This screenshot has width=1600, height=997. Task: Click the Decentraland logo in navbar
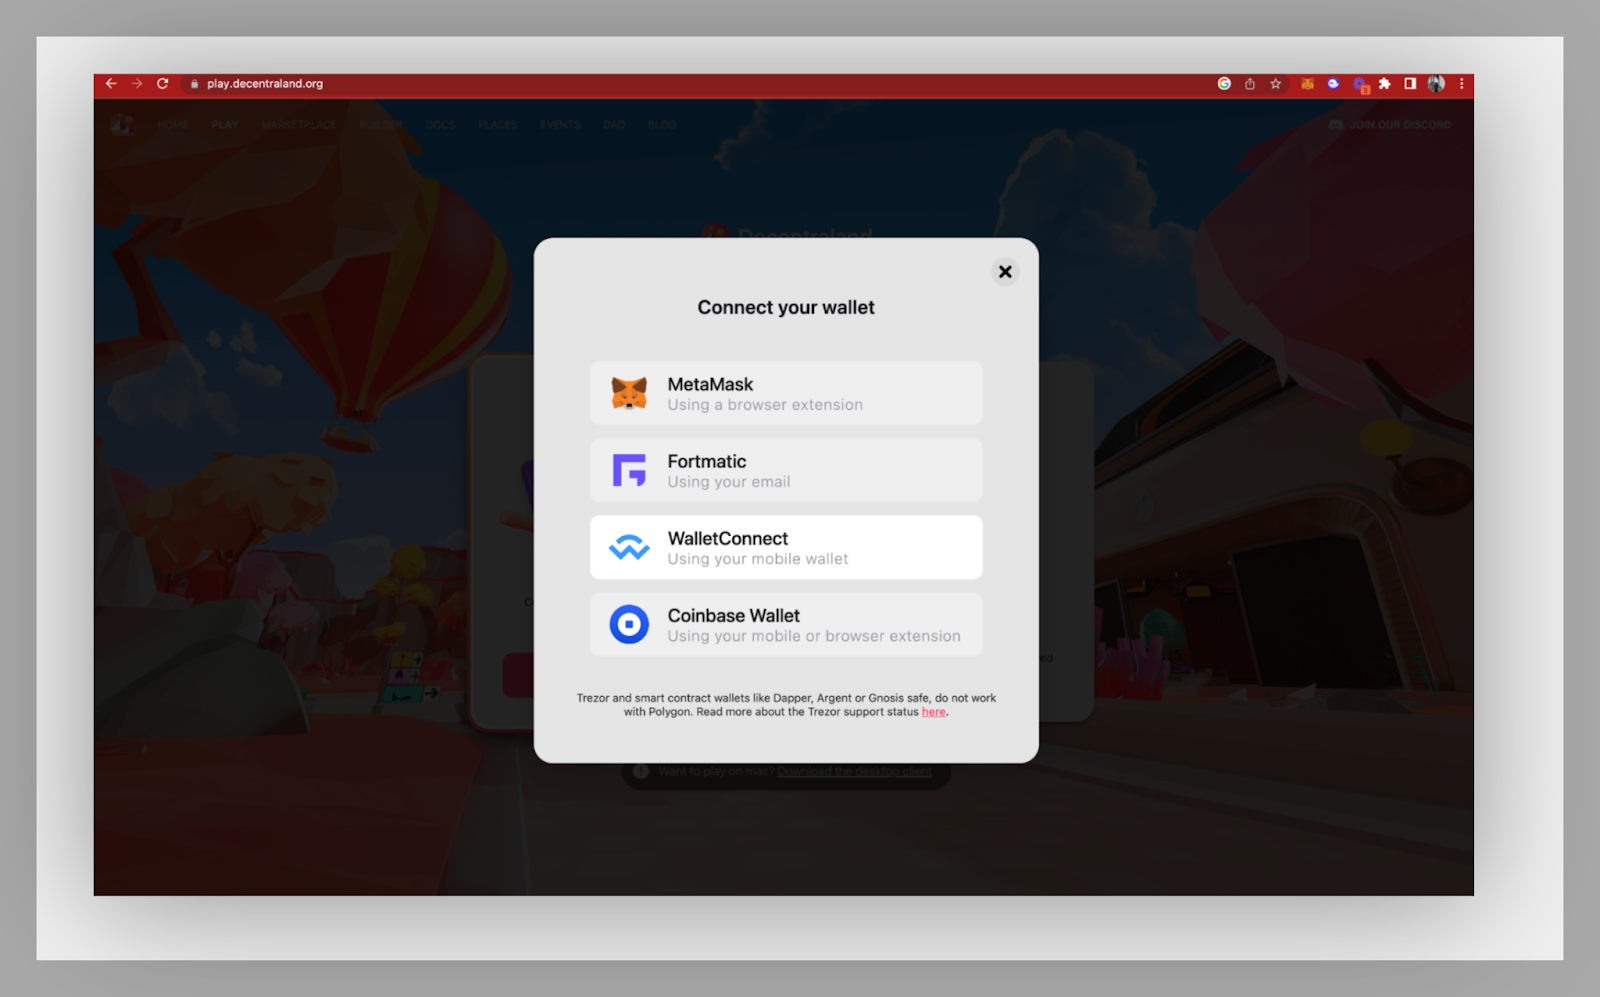[122, 124]
